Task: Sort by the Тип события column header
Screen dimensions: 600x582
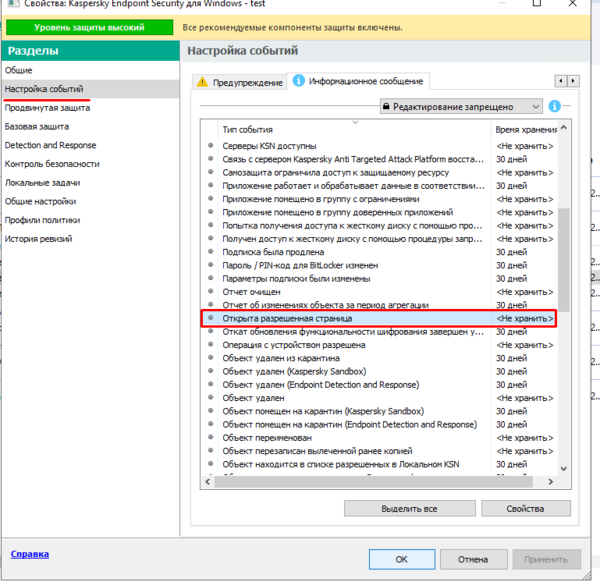Action: pyautogui.click(x=354, y=130)
